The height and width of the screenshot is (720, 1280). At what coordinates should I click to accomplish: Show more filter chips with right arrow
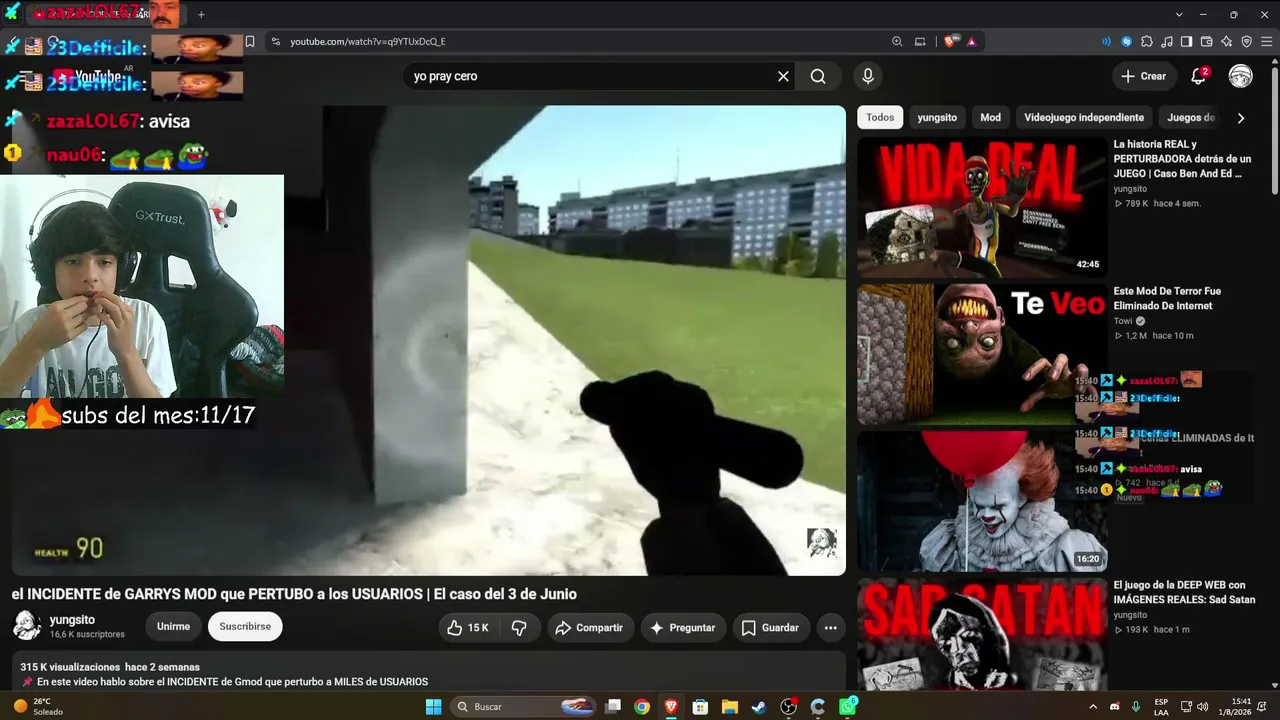point(1241,118)
